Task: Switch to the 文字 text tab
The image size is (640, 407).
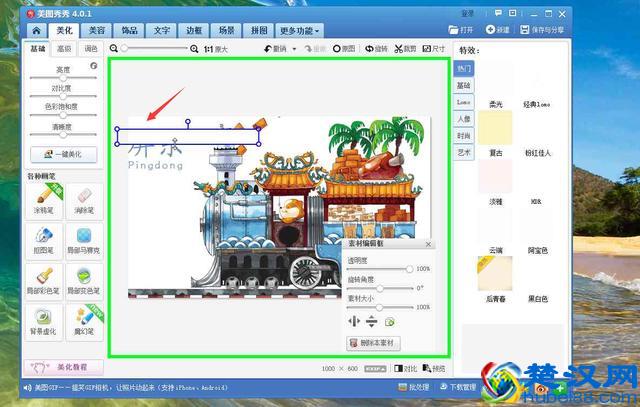Action: 163,31
